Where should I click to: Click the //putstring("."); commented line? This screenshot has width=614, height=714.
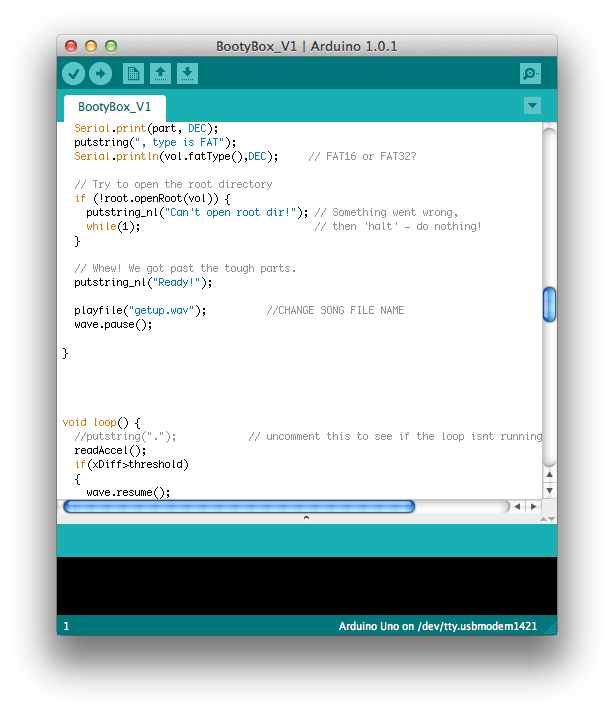point(125,436)
